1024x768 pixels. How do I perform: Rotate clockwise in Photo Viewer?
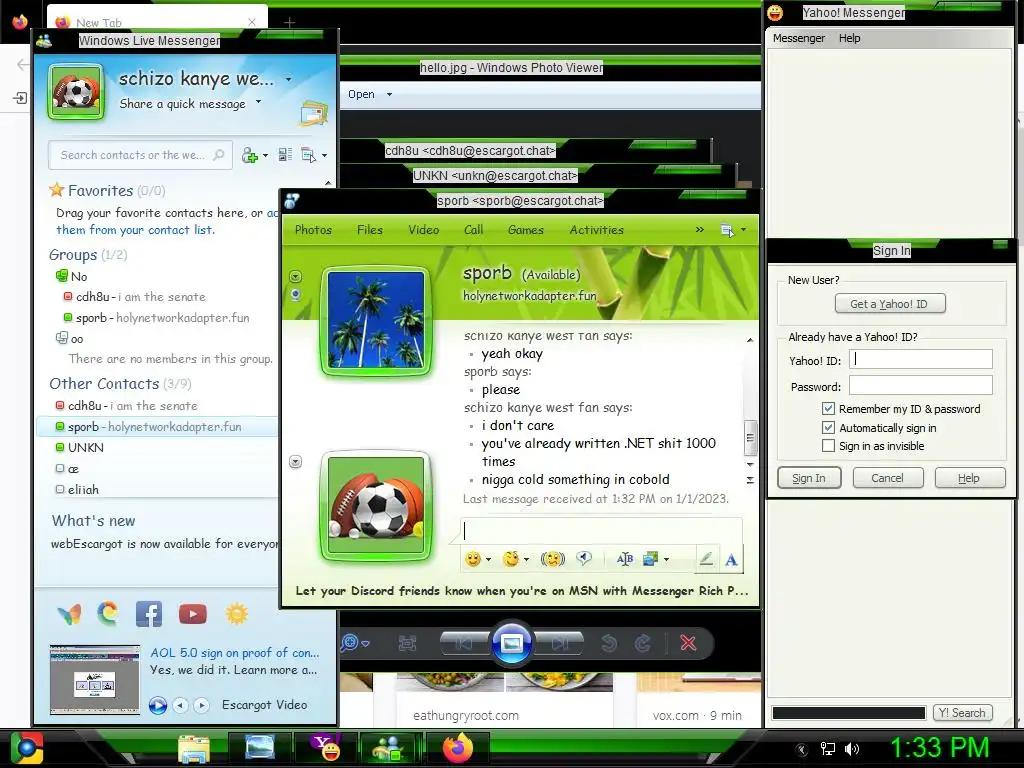pos(643,644)
